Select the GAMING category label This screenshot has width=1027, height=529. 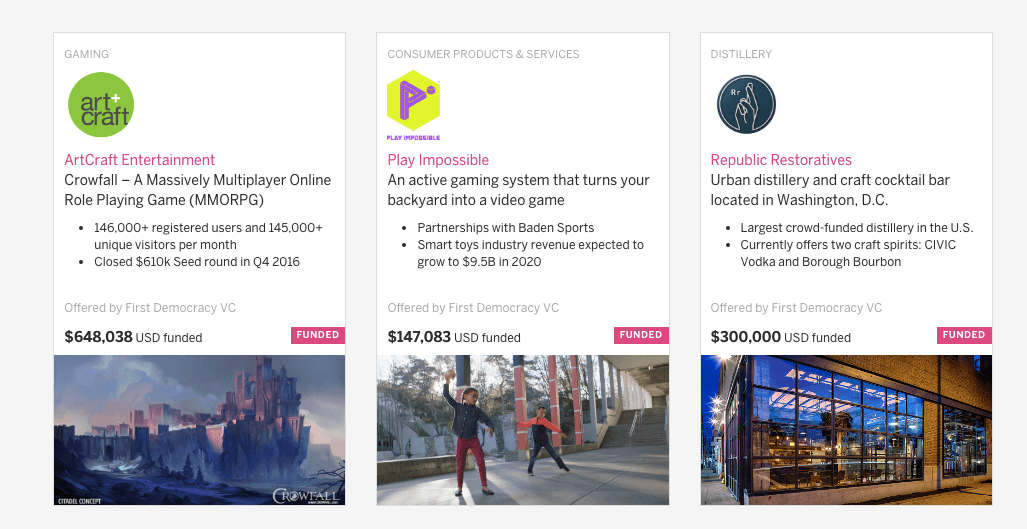pos(87,54)
